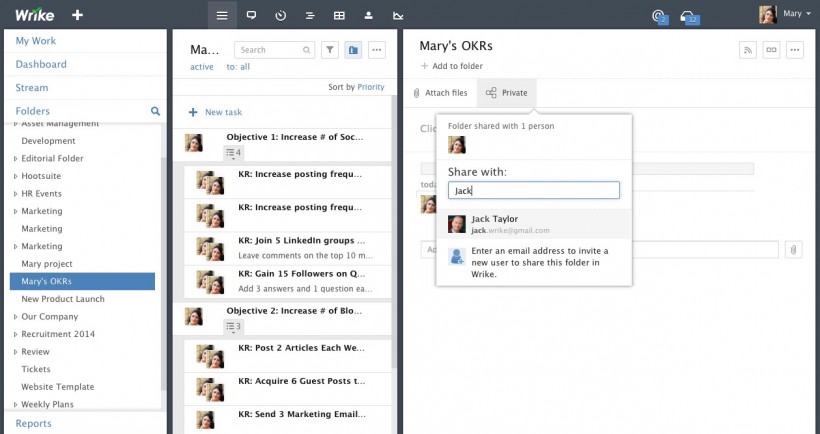The image size is (820, 434).
Task: Click Attach files
Action: point(440,93)
